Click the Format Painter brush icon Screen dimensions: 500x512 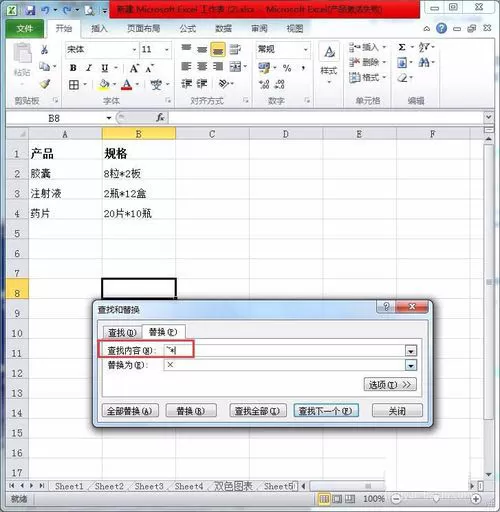pyautogui.click(x=45, y=84)
